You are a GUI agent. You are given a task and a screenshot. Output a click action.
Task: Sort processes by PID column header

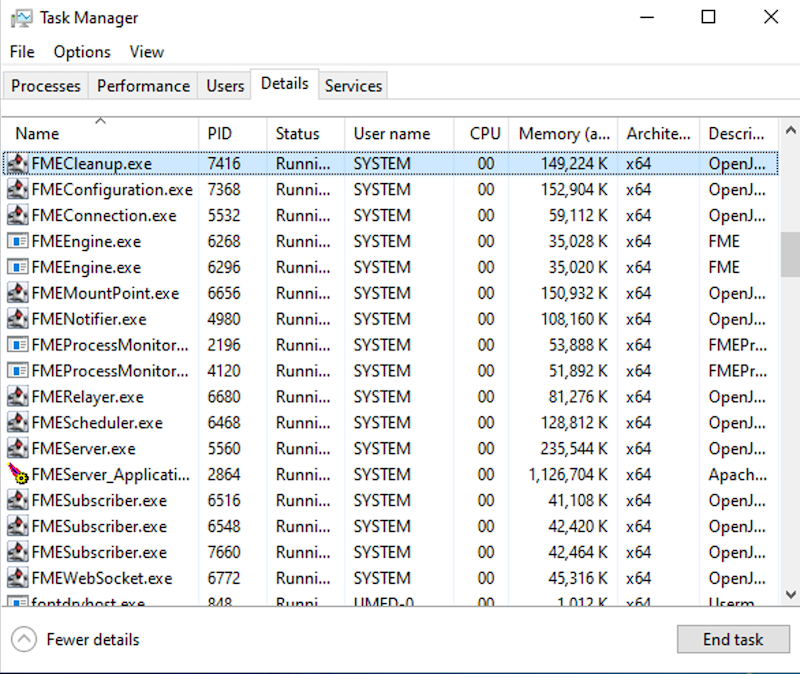[219, 134]
